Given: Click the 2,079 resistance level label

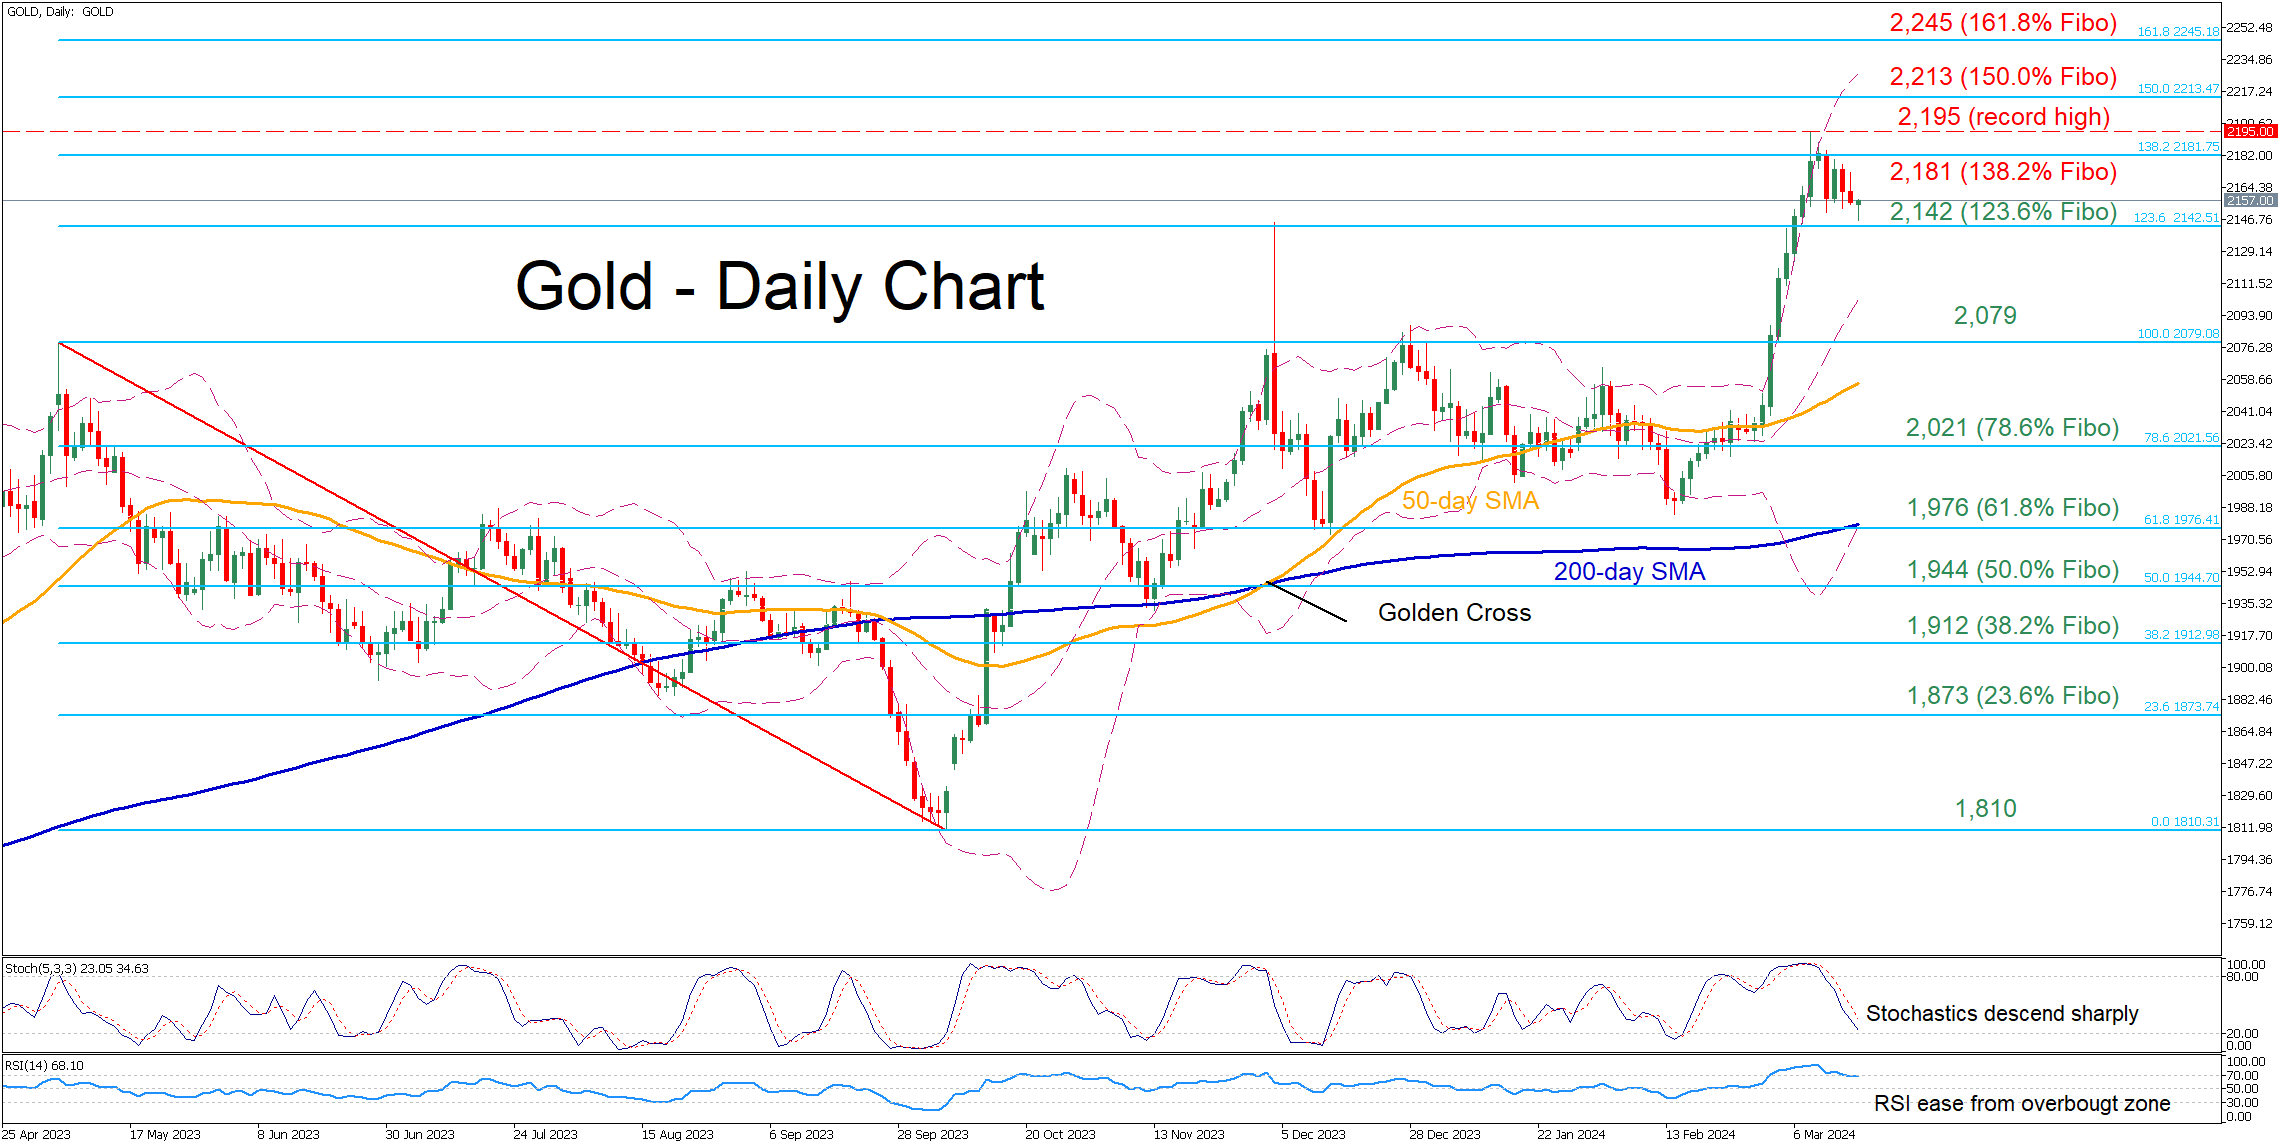Looking at the screenshot, I should 1984,316.
